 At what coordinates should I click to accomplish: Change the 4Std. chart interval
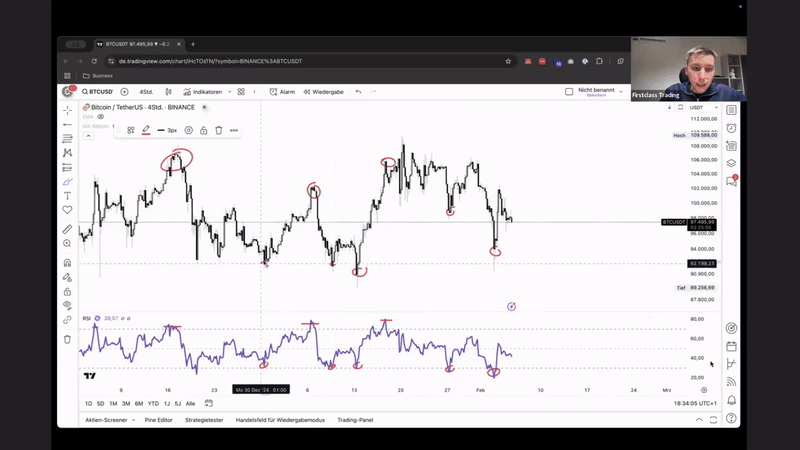point(146,92)
